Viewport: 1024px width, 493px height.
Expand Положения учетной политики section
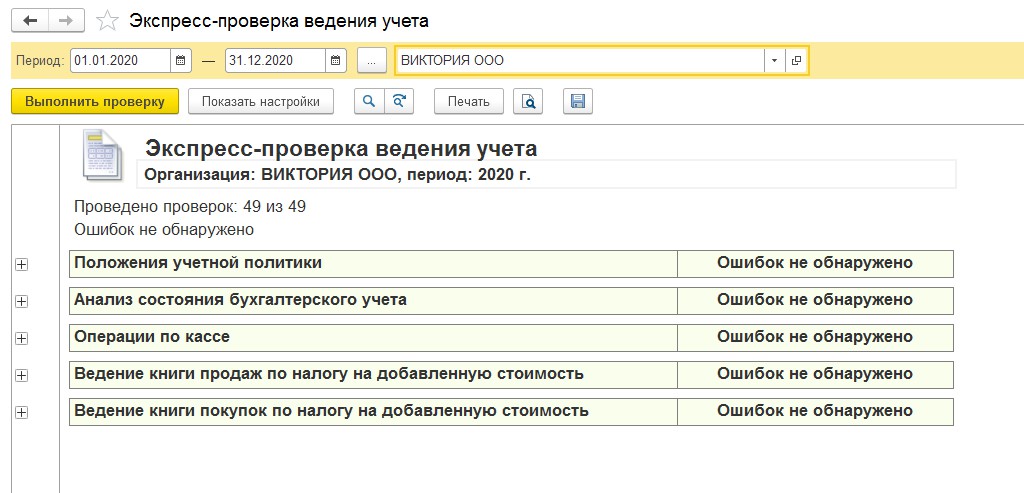point(22,264)
